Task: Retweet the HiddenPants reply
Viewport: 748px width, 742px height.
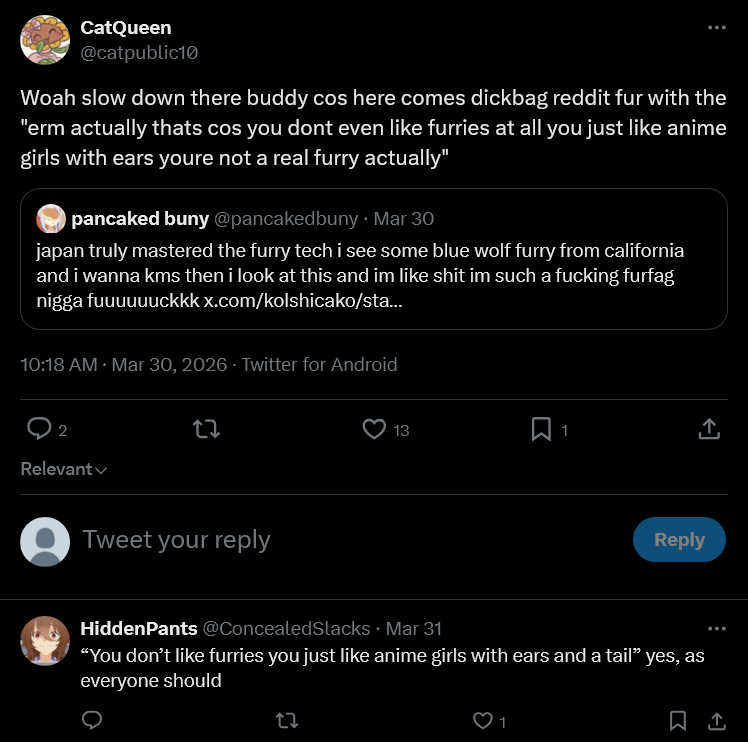Action: click(x=286, y=720)
